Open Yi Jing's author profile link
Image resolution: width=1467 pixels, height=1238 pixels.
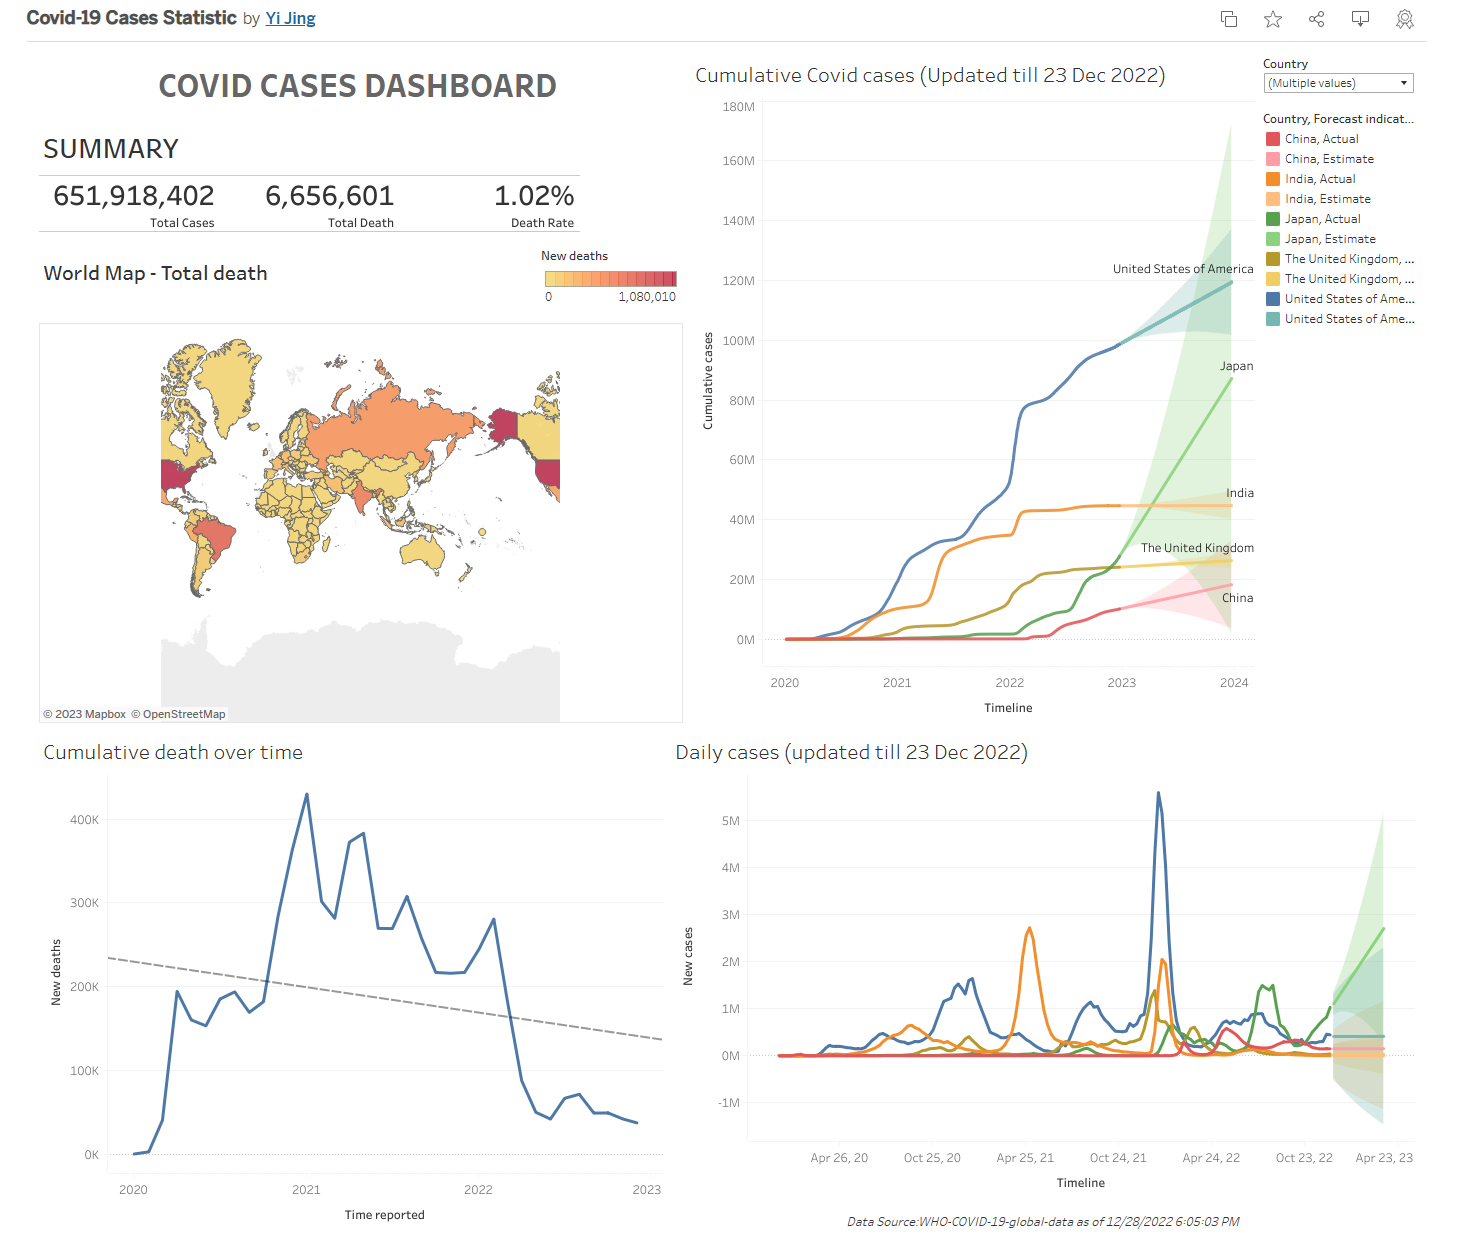coord(290,18)
